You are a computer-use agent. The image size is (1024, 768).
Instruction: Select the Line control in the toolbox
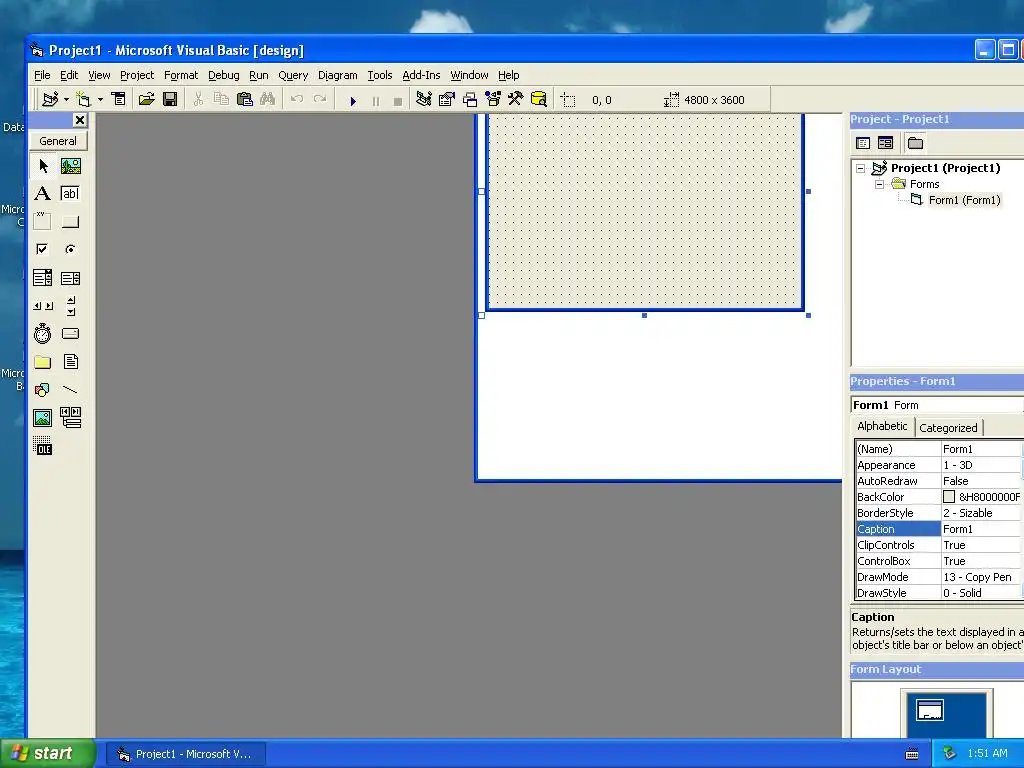[71, 390]
